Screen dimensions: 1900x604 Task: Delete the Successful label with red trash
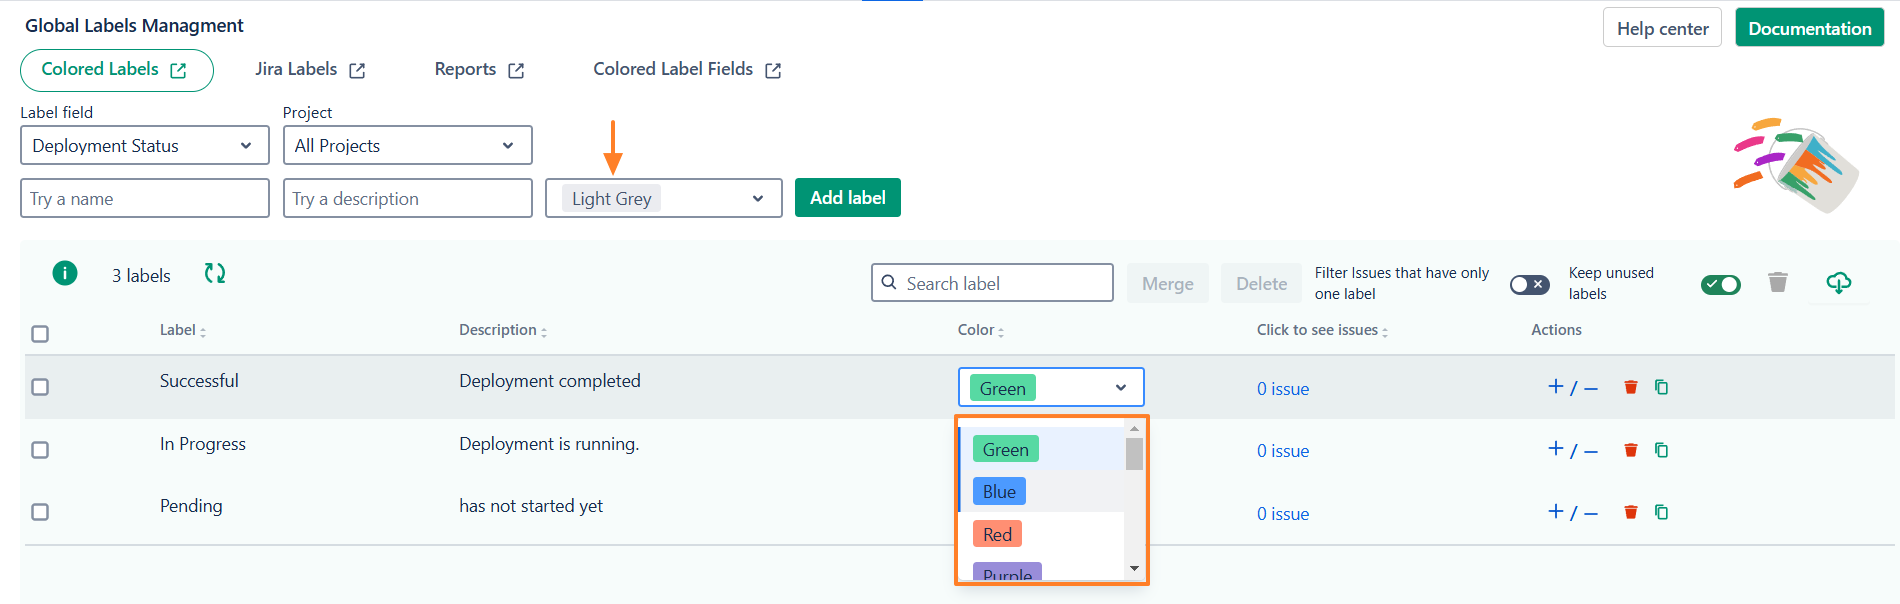click(x=1630, y=387)
